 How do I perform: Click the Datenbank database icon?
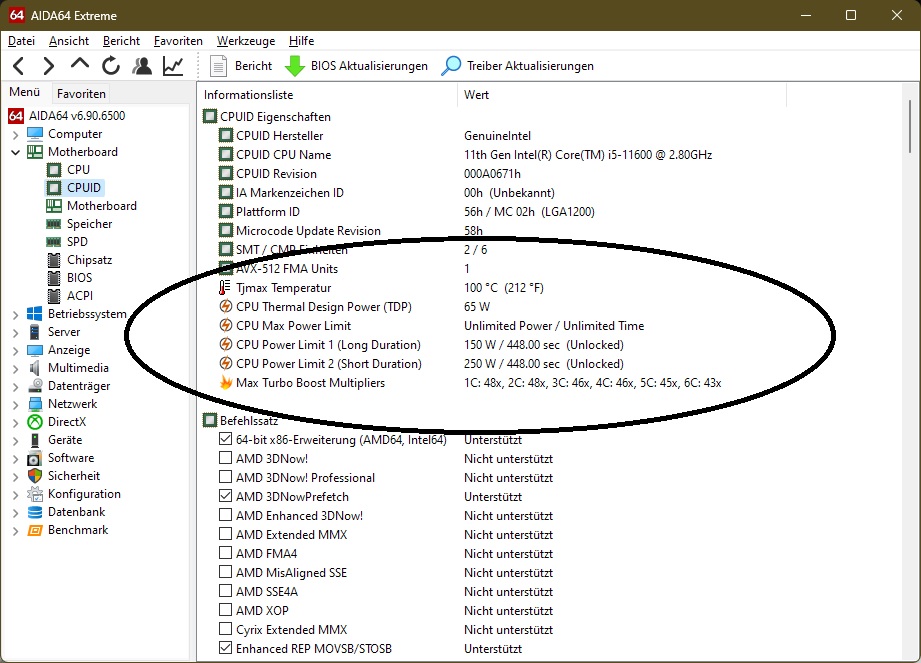35,512
